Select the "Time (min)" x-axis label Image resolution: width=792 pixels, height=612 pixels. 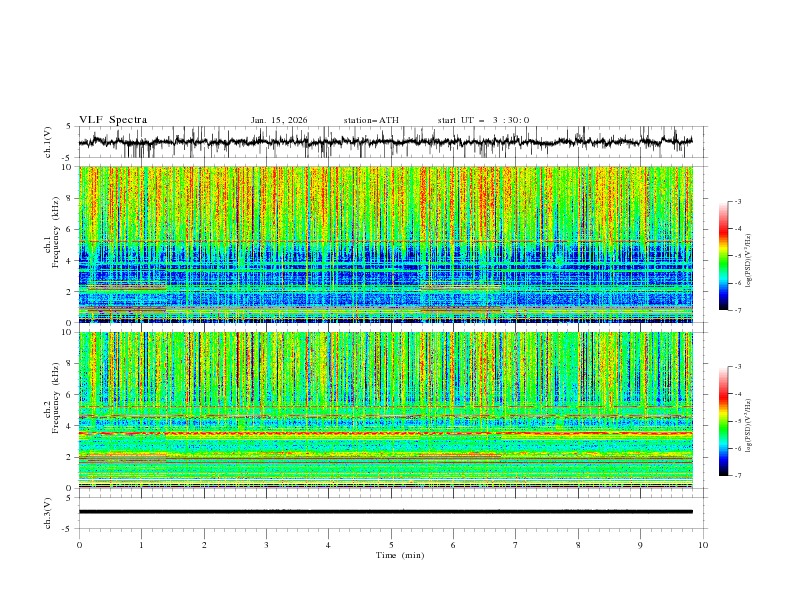400,555
